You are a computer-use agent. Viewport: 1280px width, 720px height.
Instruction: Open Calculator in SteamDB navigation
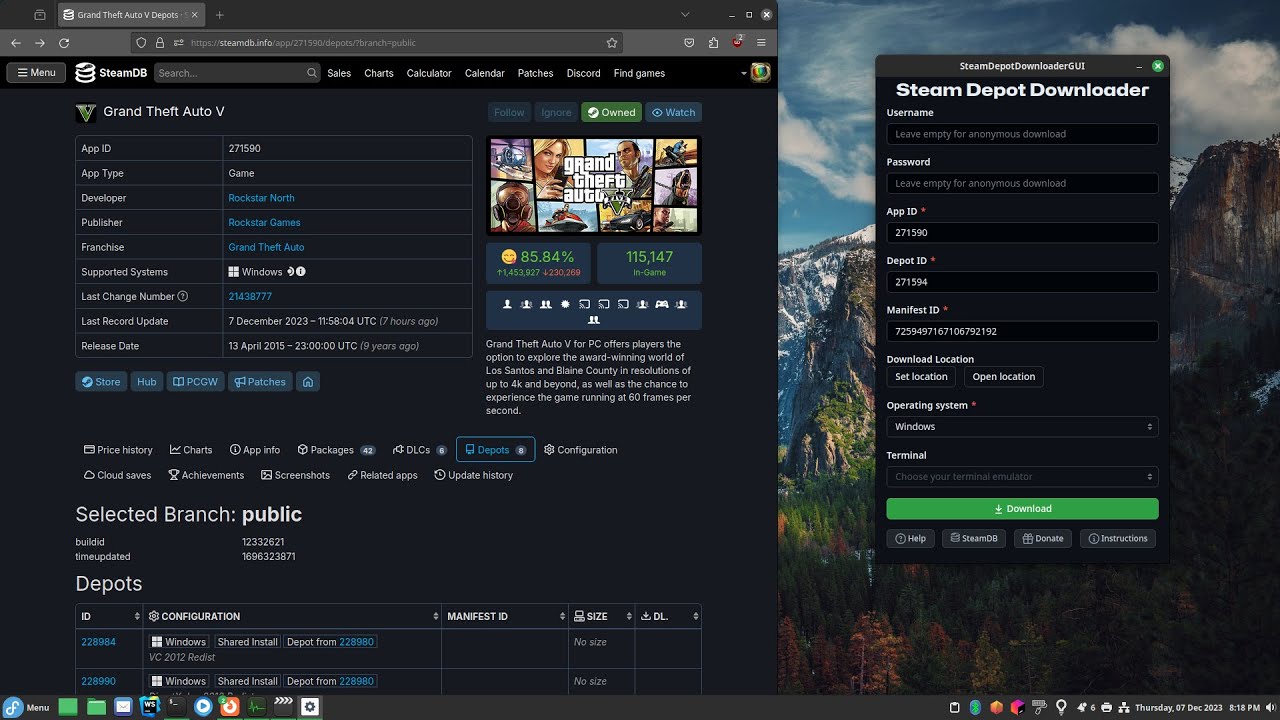429,73
